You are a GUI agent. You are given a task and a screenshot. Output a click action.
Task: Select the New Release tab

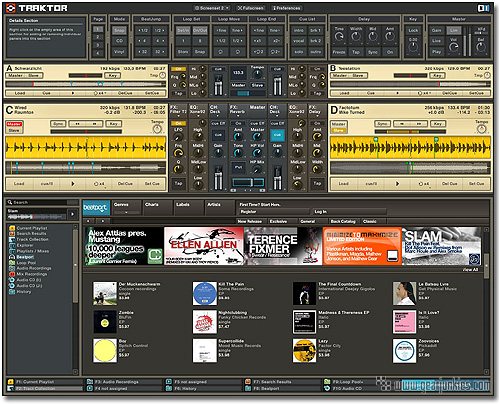click(x=249, y=221)
